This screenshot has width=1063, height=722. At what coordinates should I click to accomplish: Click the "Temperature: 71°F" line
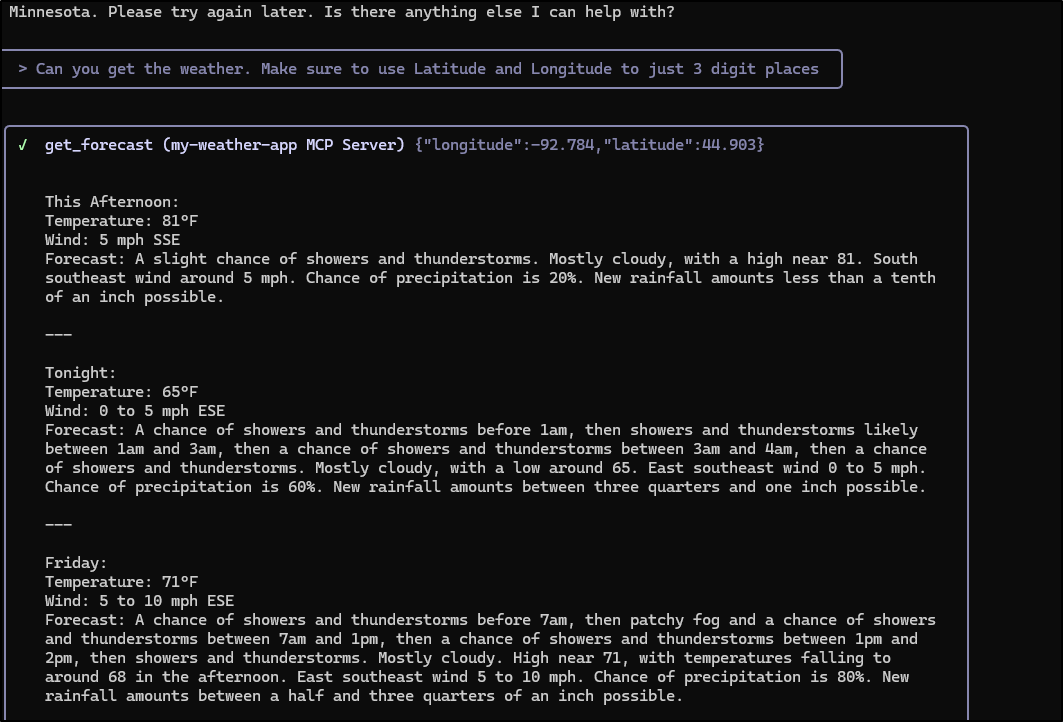tap(121, 582)
